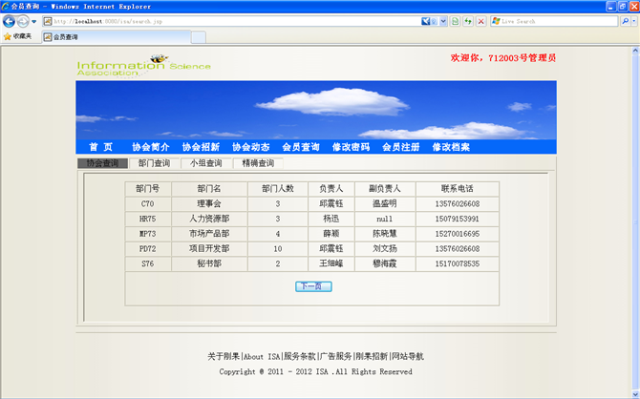Stop loading with the red X icon
640x399 pixels.
(x=481, y=21)
